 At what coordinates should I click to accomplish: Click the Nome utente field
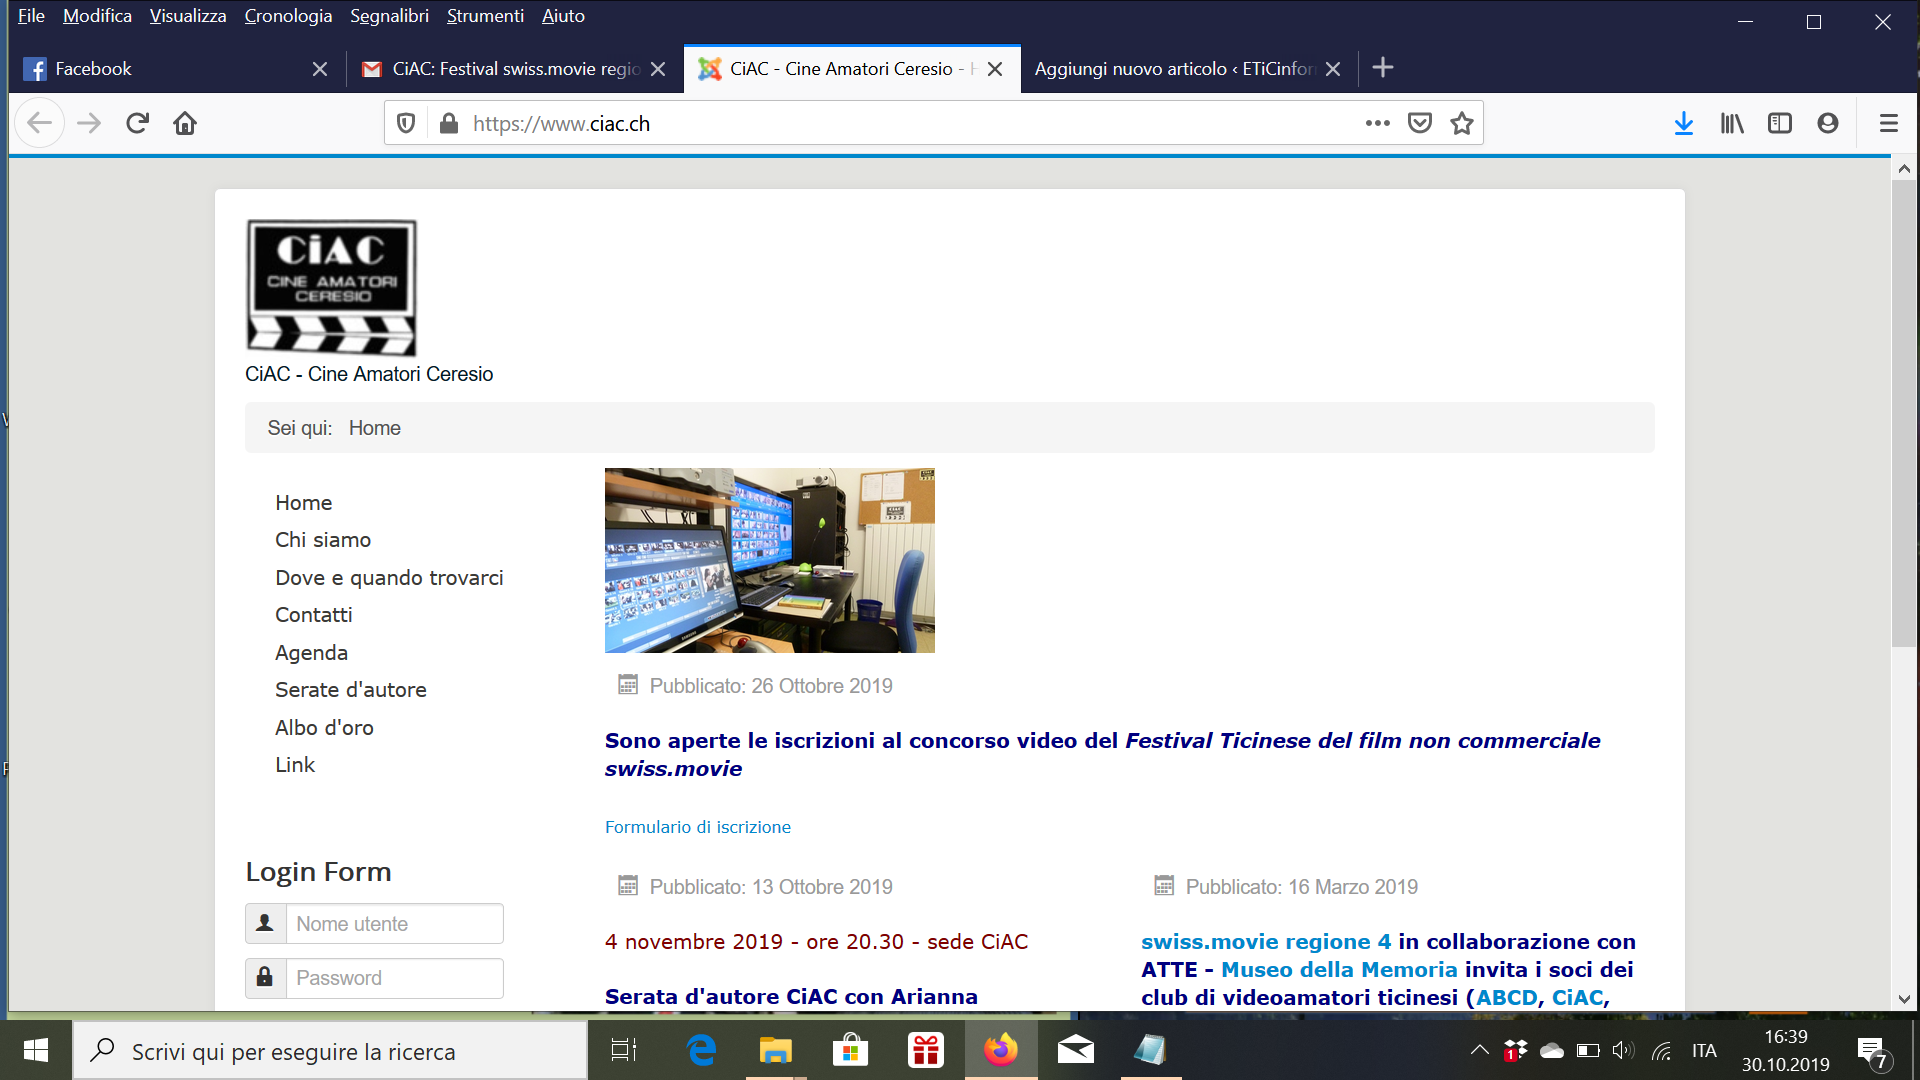tap(394, 924)
